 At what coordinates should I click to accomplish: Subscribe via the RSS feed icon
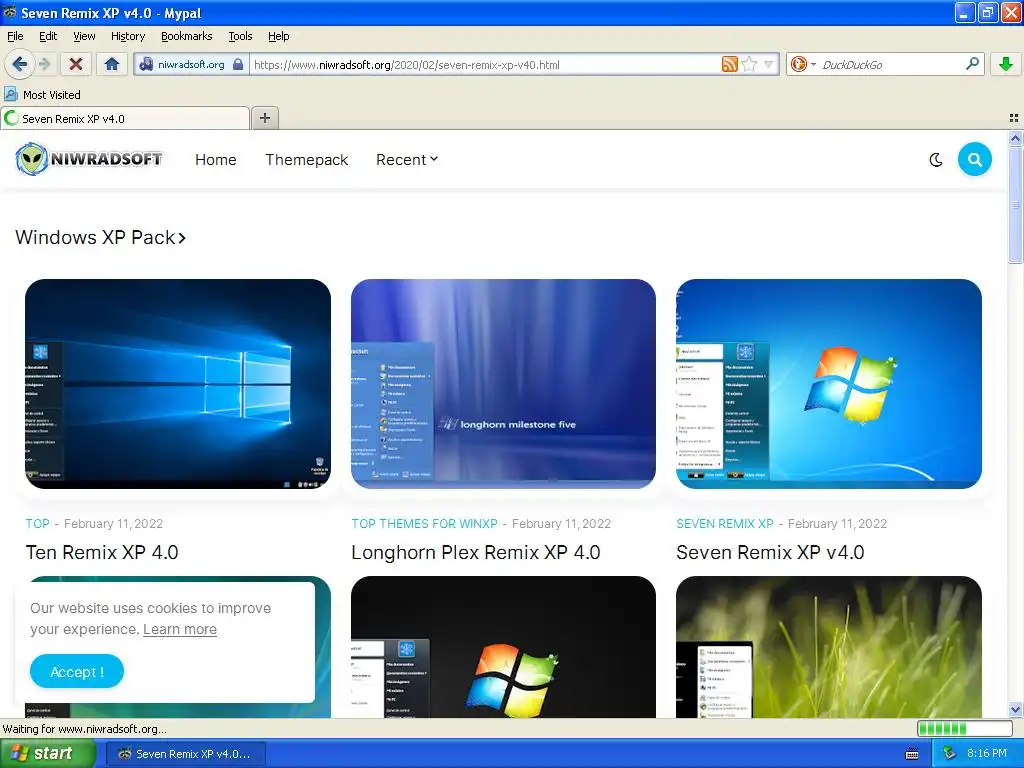[729, 64]
